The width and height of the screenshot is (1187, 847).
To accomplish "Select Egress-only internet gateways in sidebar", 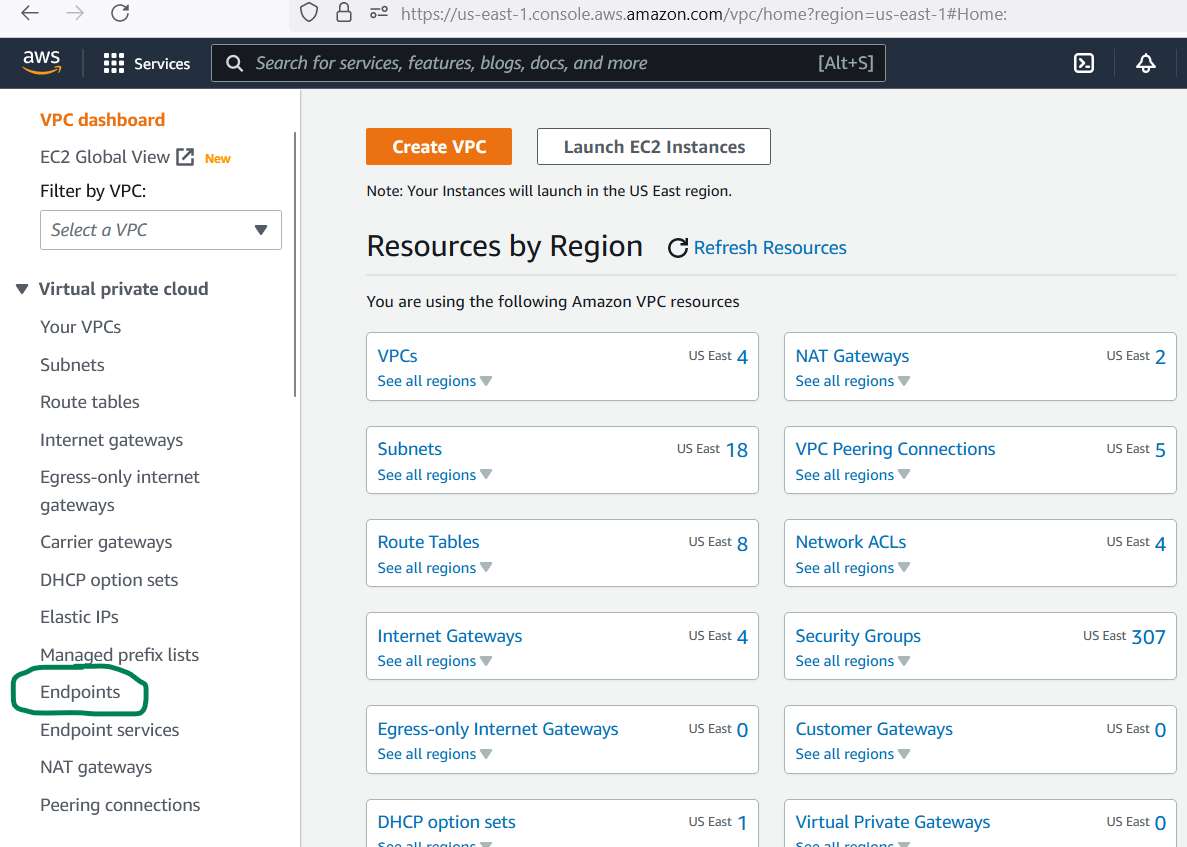I will (x=120, y=491).
